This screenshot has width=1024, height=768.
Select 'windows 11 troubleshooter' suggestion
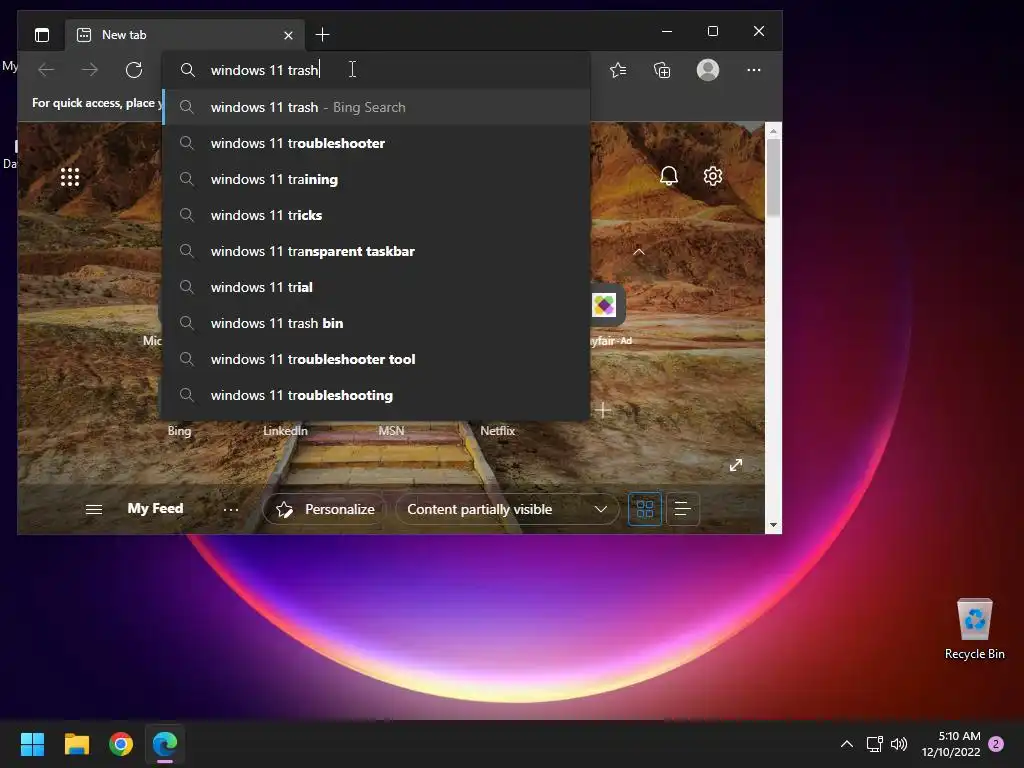[x=376, y=143]
